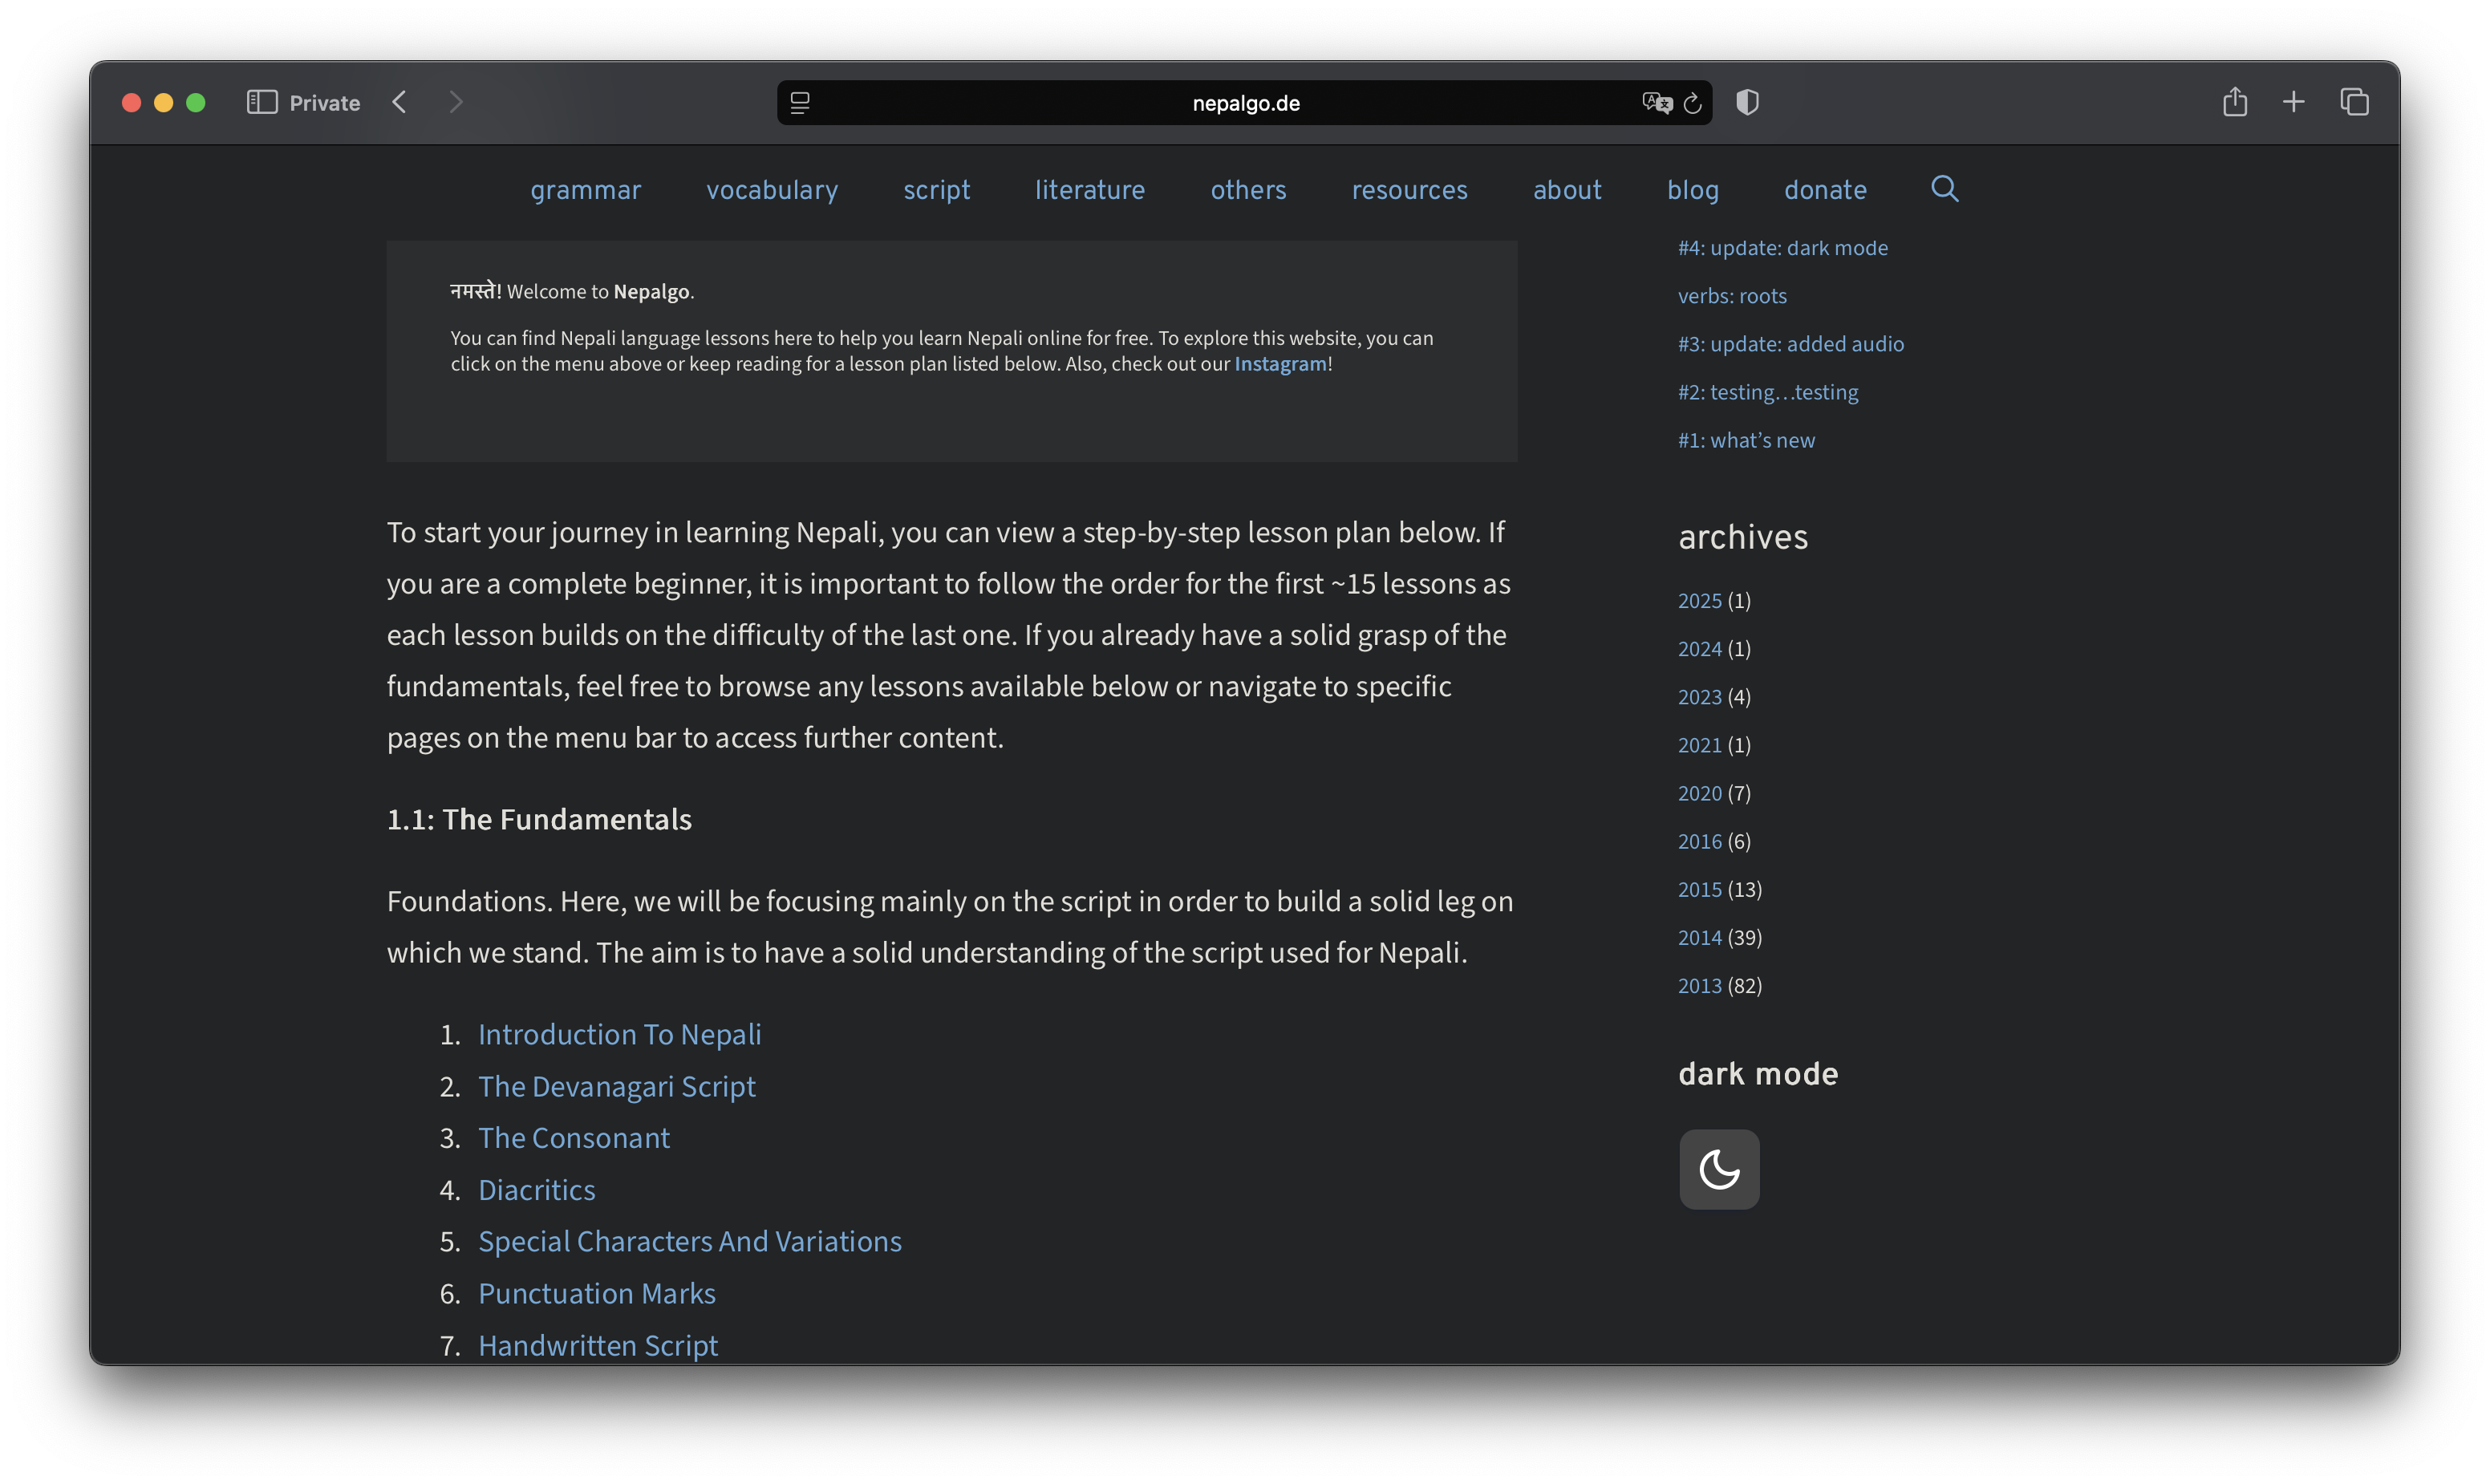Image resolution: width=2490 pixels, height=1484 pixels.
Task: Open the grammar menu
Action: [586, 189]
